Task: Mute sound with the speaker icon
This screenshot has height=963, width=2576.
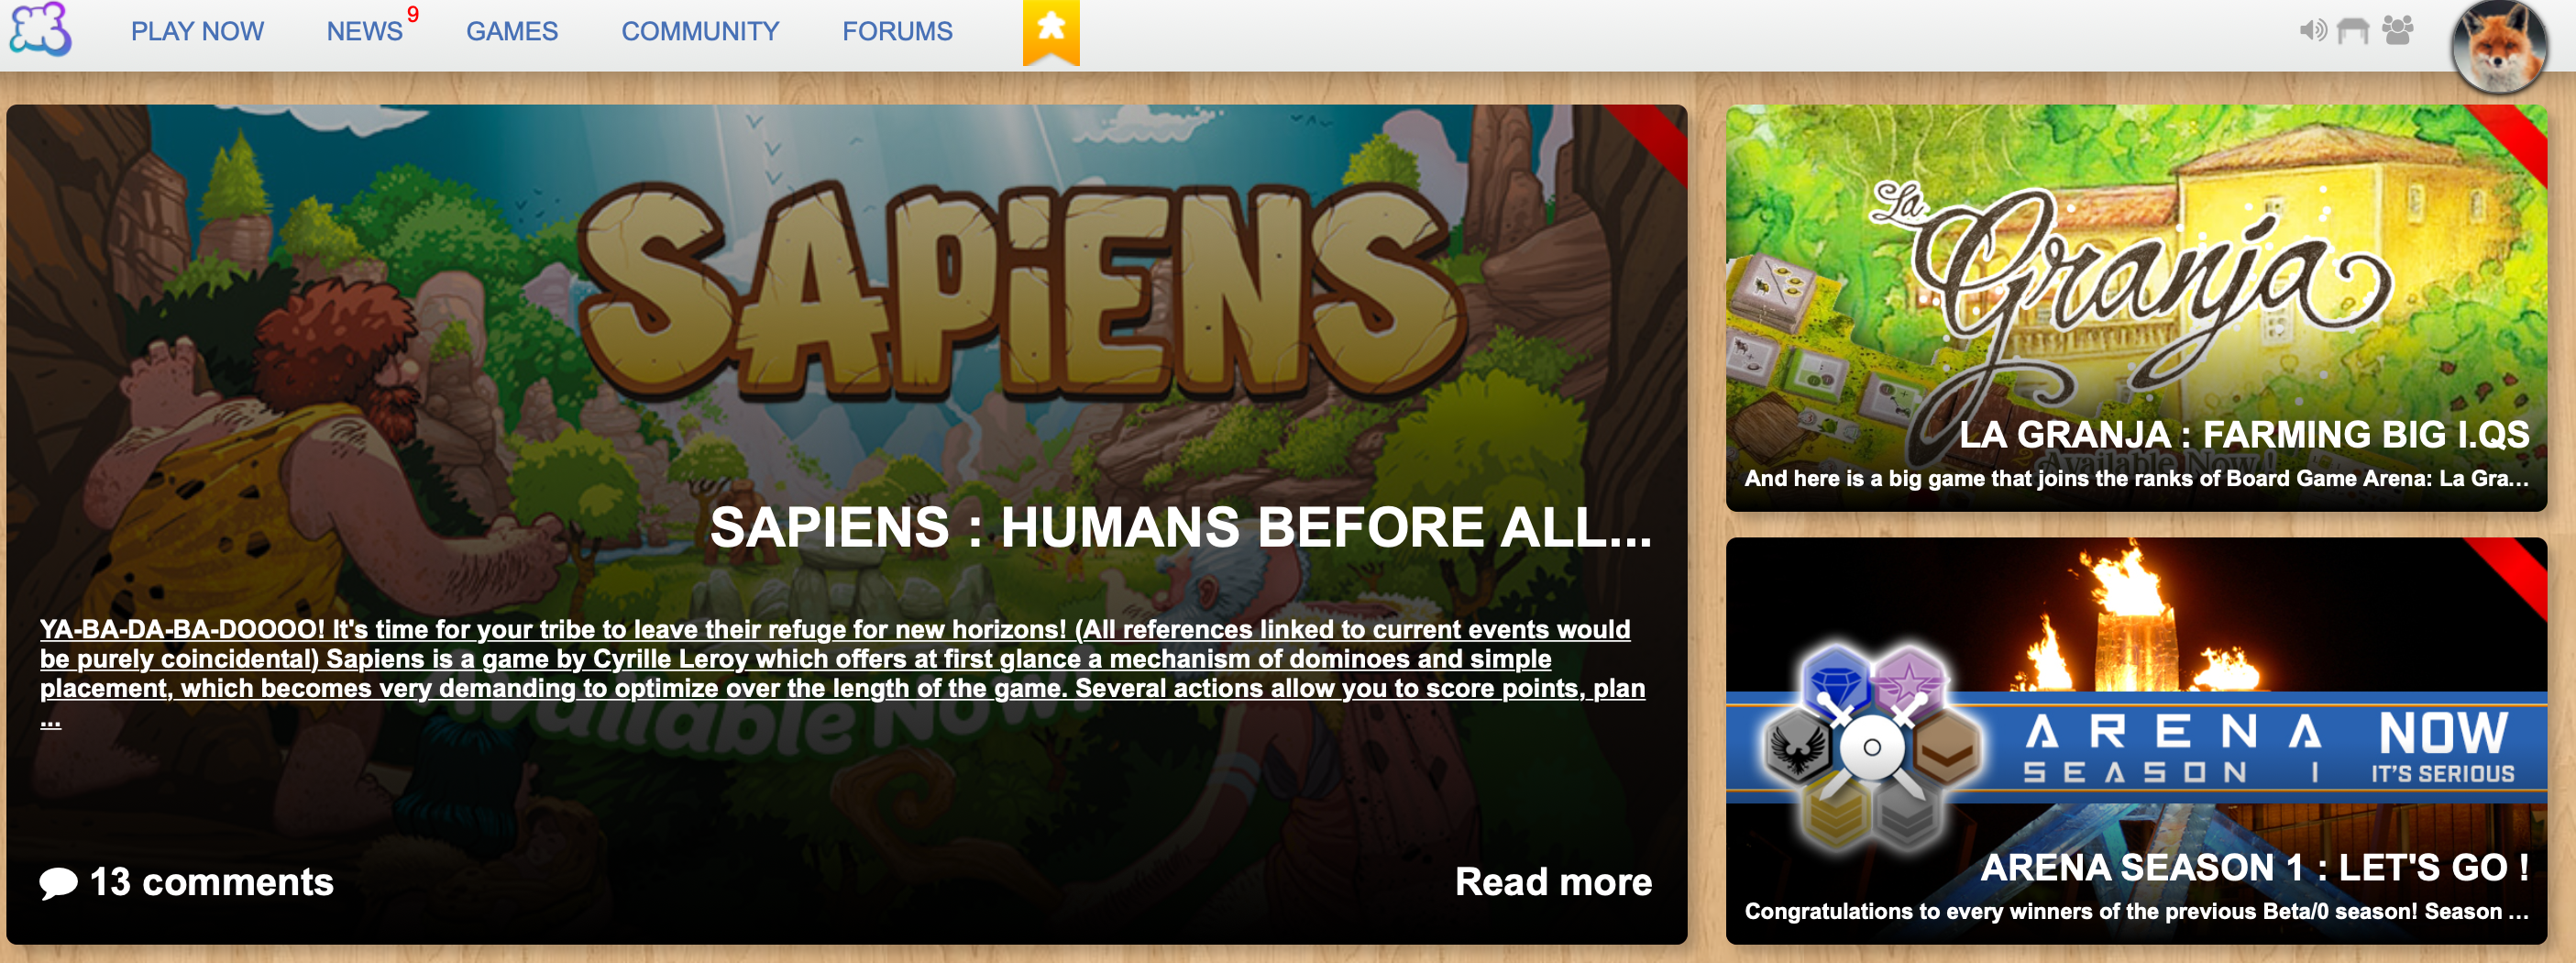Action: [2313, 31]
